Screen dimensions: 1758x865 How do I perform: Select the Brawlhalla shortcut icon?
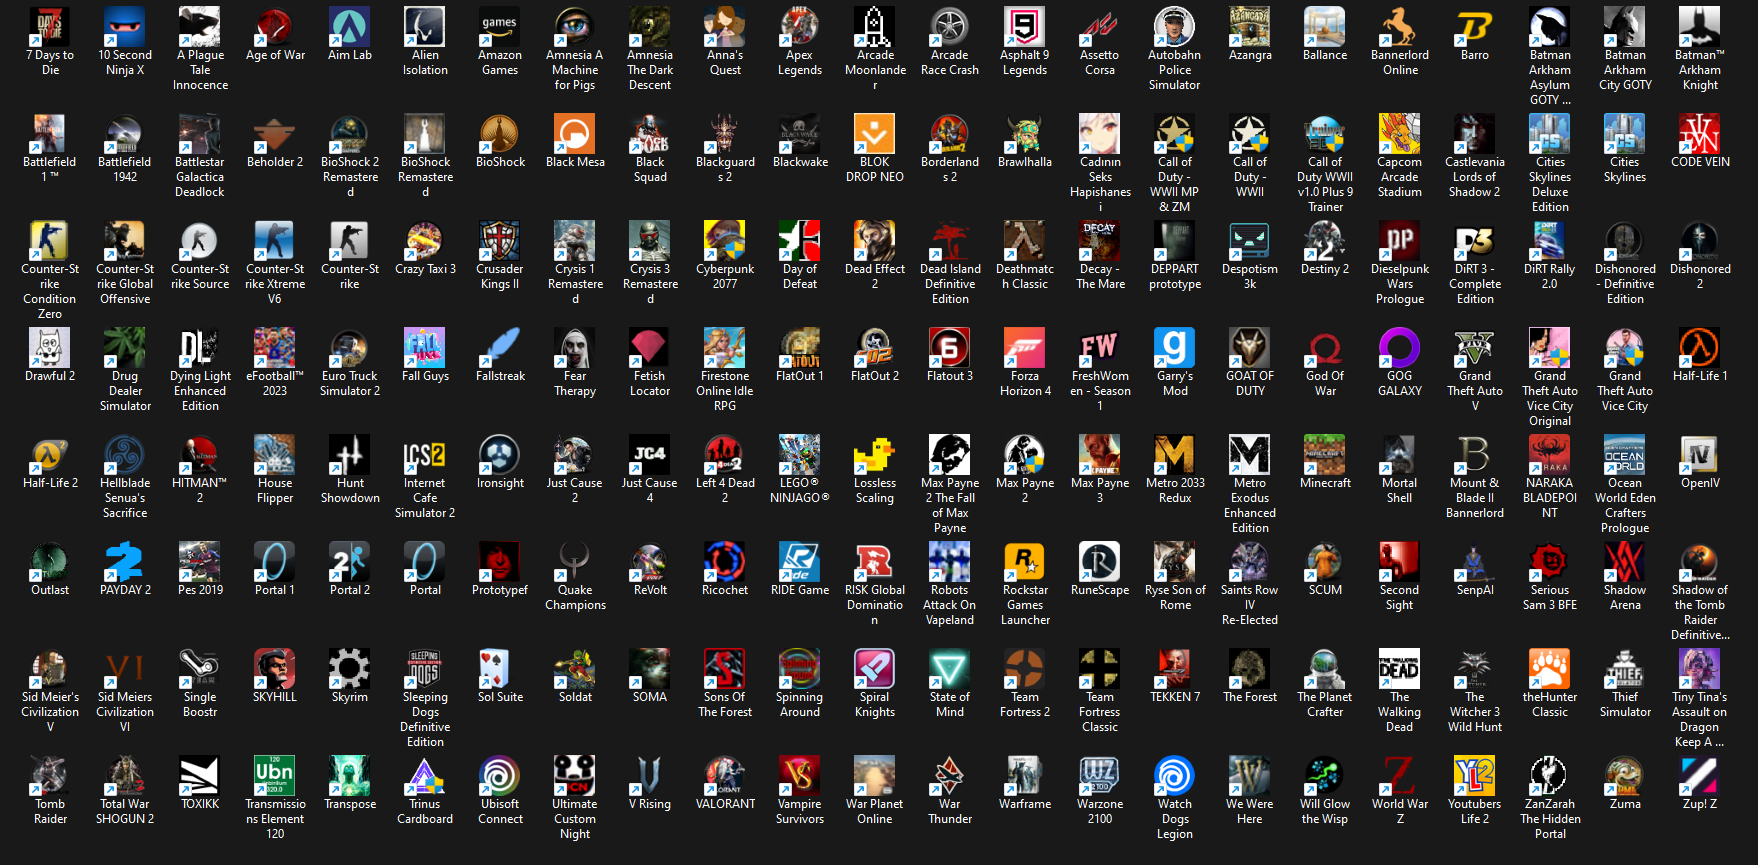coord(1025,134)
